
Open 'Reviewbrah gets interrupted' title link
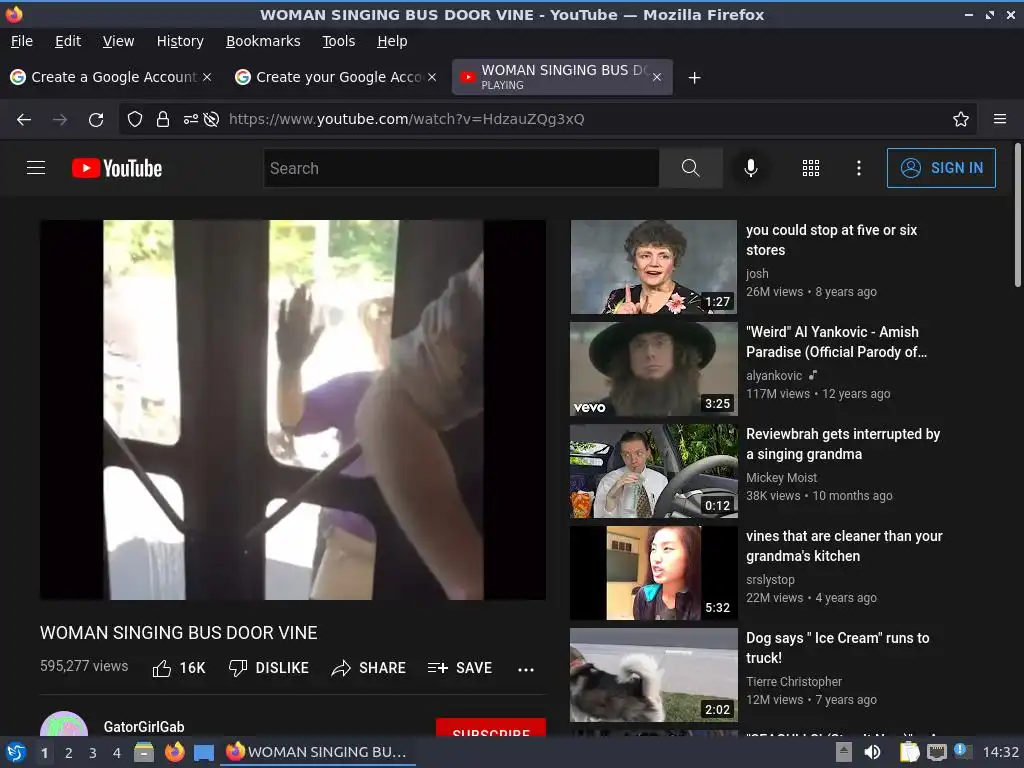tap(842, 443)
